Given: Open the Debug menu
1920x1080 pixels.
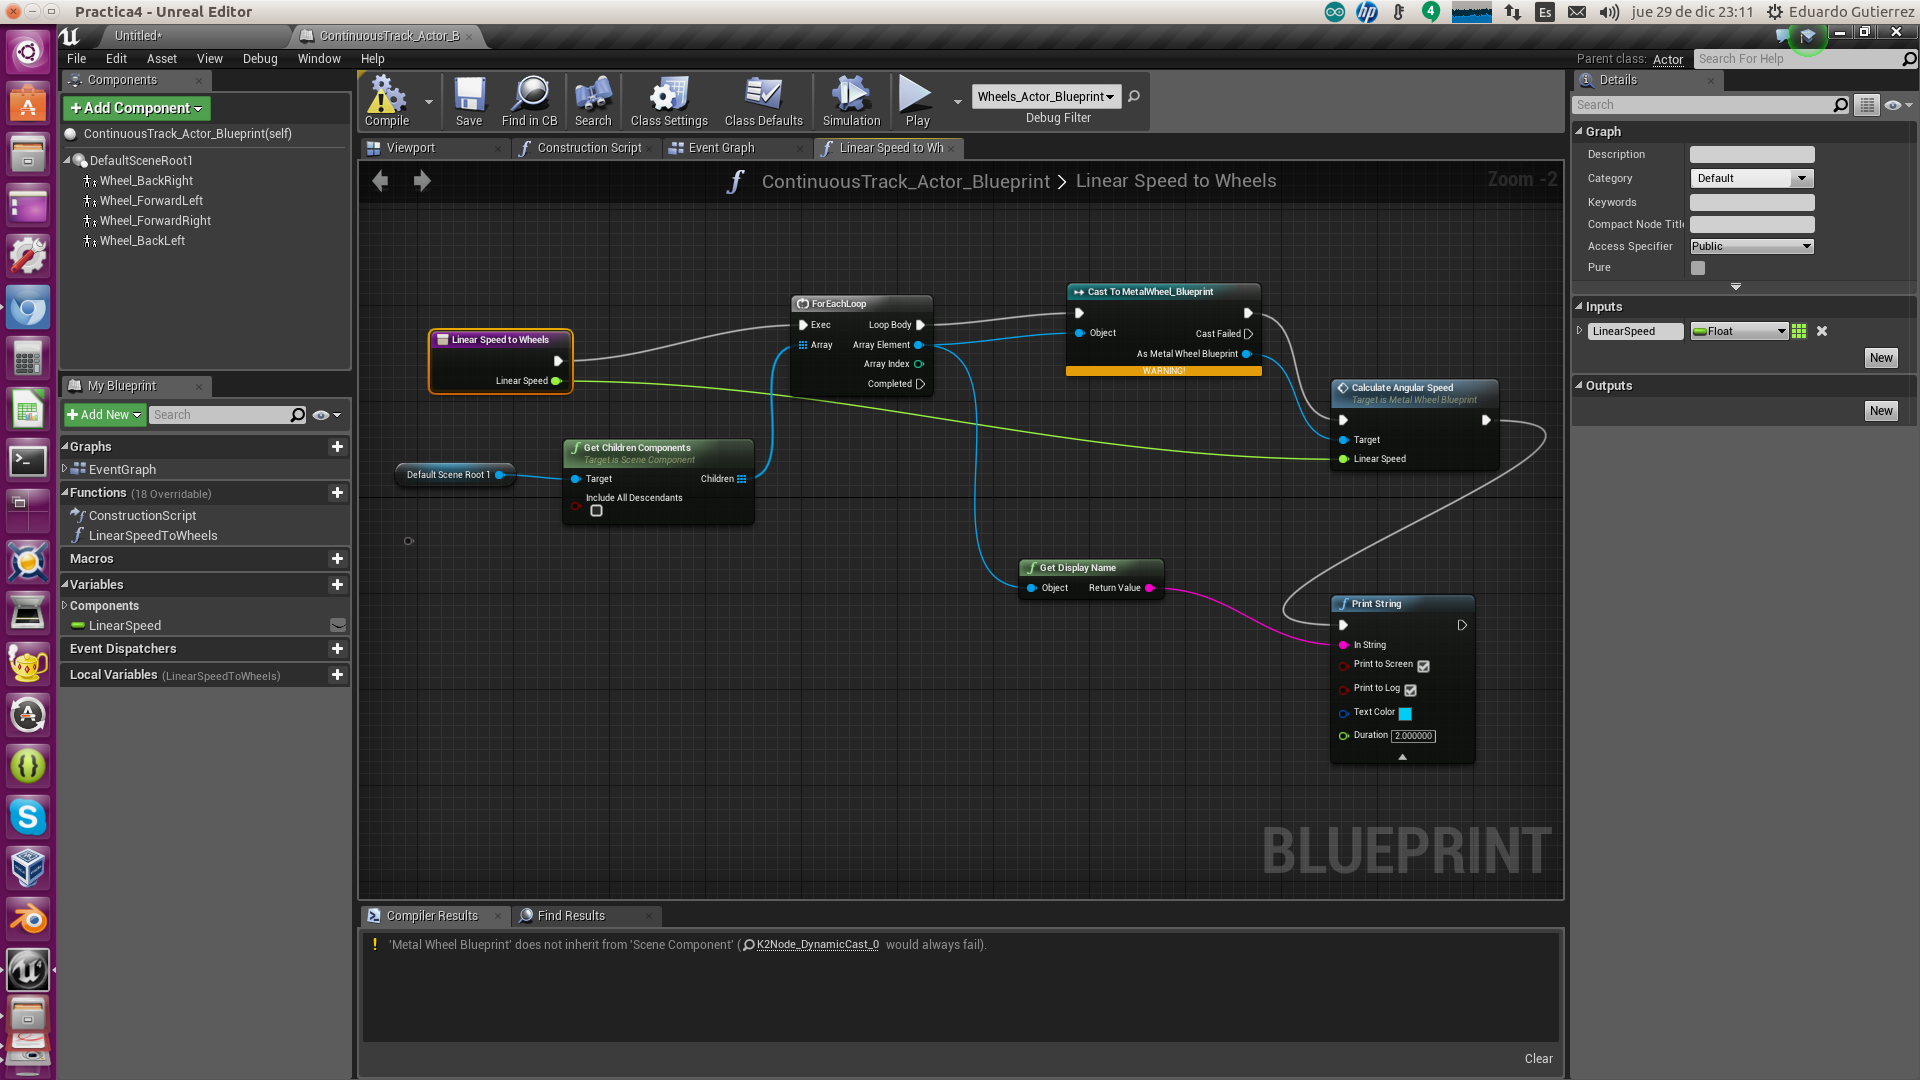Looking at the screenshot, I should [260, 59].
